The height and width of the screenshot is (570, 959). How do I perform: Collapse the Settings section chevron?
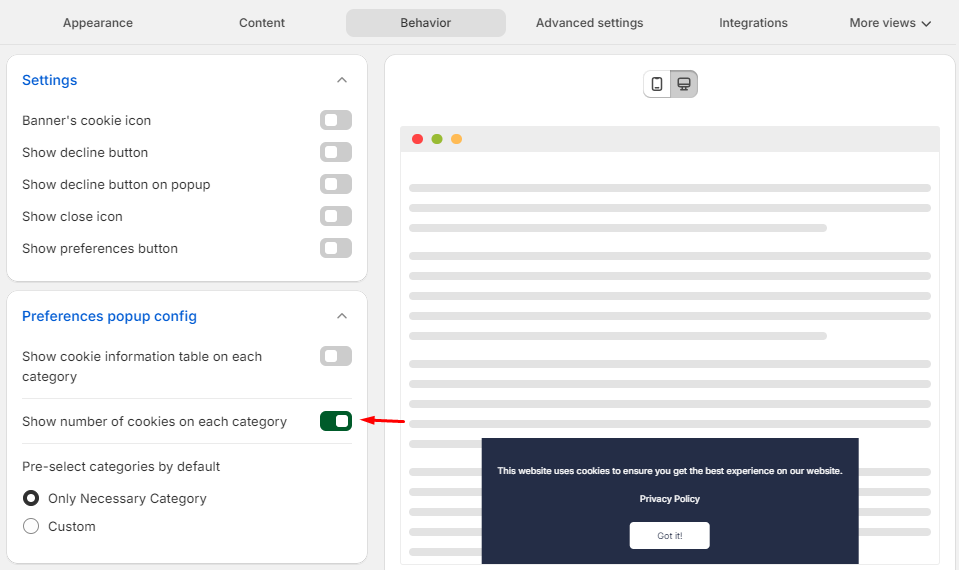(x=342, y=80)
